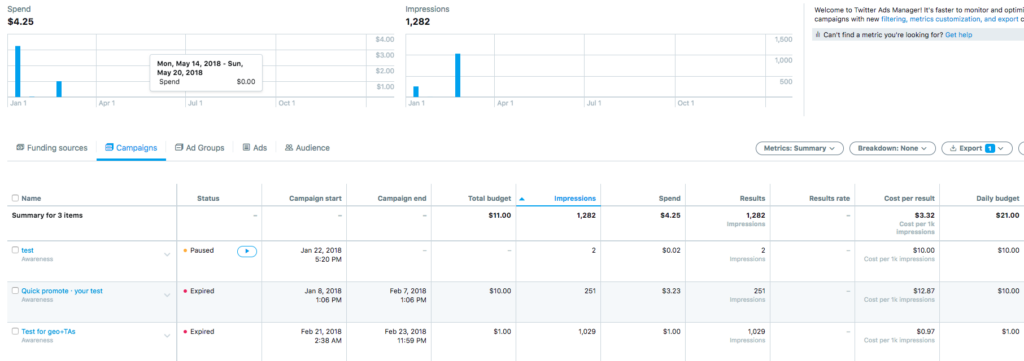This screenshot has width=1024, height=361.
Task: Expand chevron menu on 'Test for geo+TAs' row
Action: (167, 336)
